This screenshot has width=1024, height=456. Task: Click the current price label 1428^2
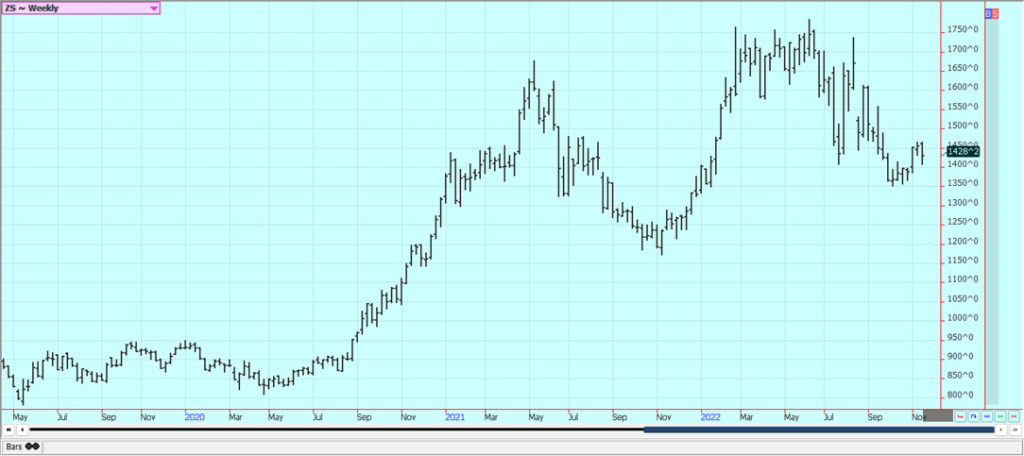tap(963, 152)
